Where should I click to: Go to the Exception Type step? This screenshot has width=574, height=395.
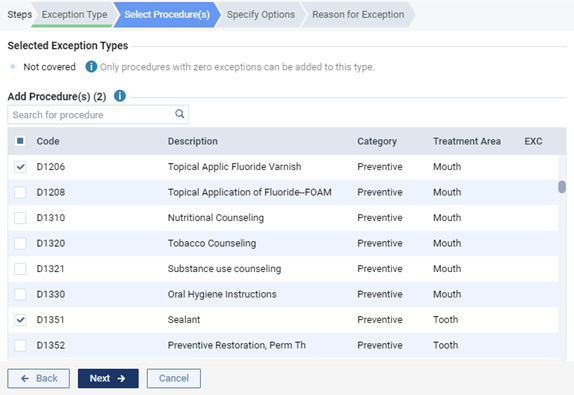tap(74, 15)
